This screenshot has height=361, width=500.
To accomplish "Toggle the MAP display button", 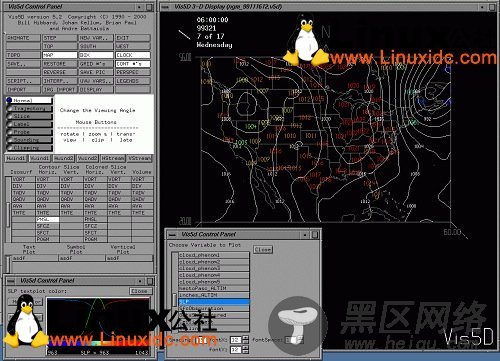I will [60, 55].
